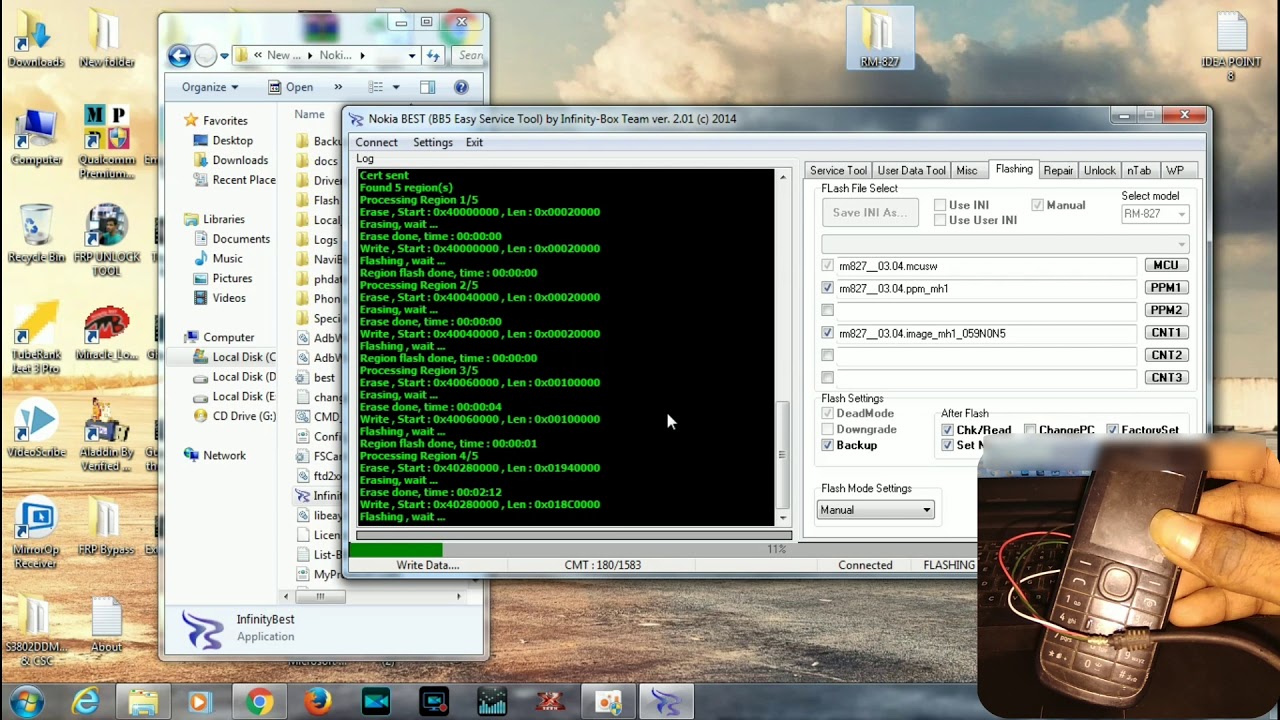Open Google Chrome from the taskbar
The width and height of the screenshot is (1280, 720).
coord(259,703)
